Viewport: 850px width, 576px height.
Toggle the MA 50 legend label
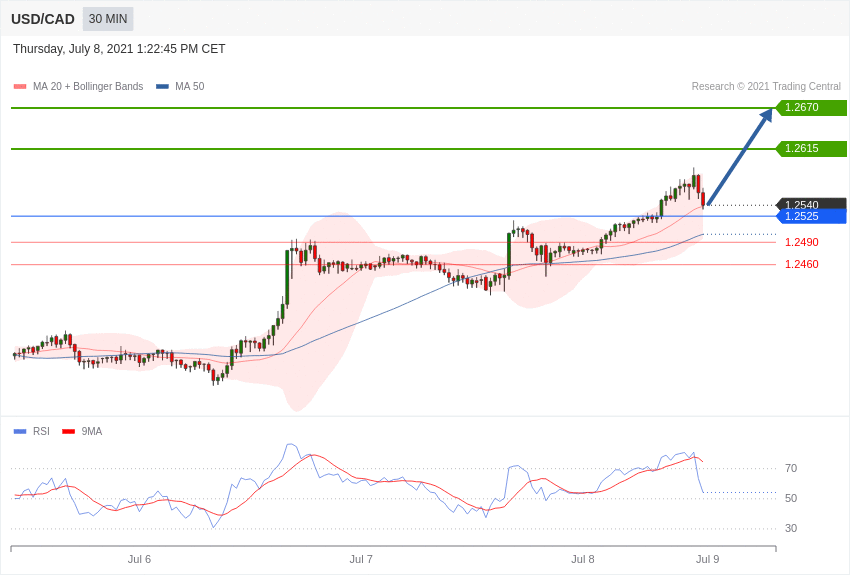pyautogui.click(x=190, y=87)
